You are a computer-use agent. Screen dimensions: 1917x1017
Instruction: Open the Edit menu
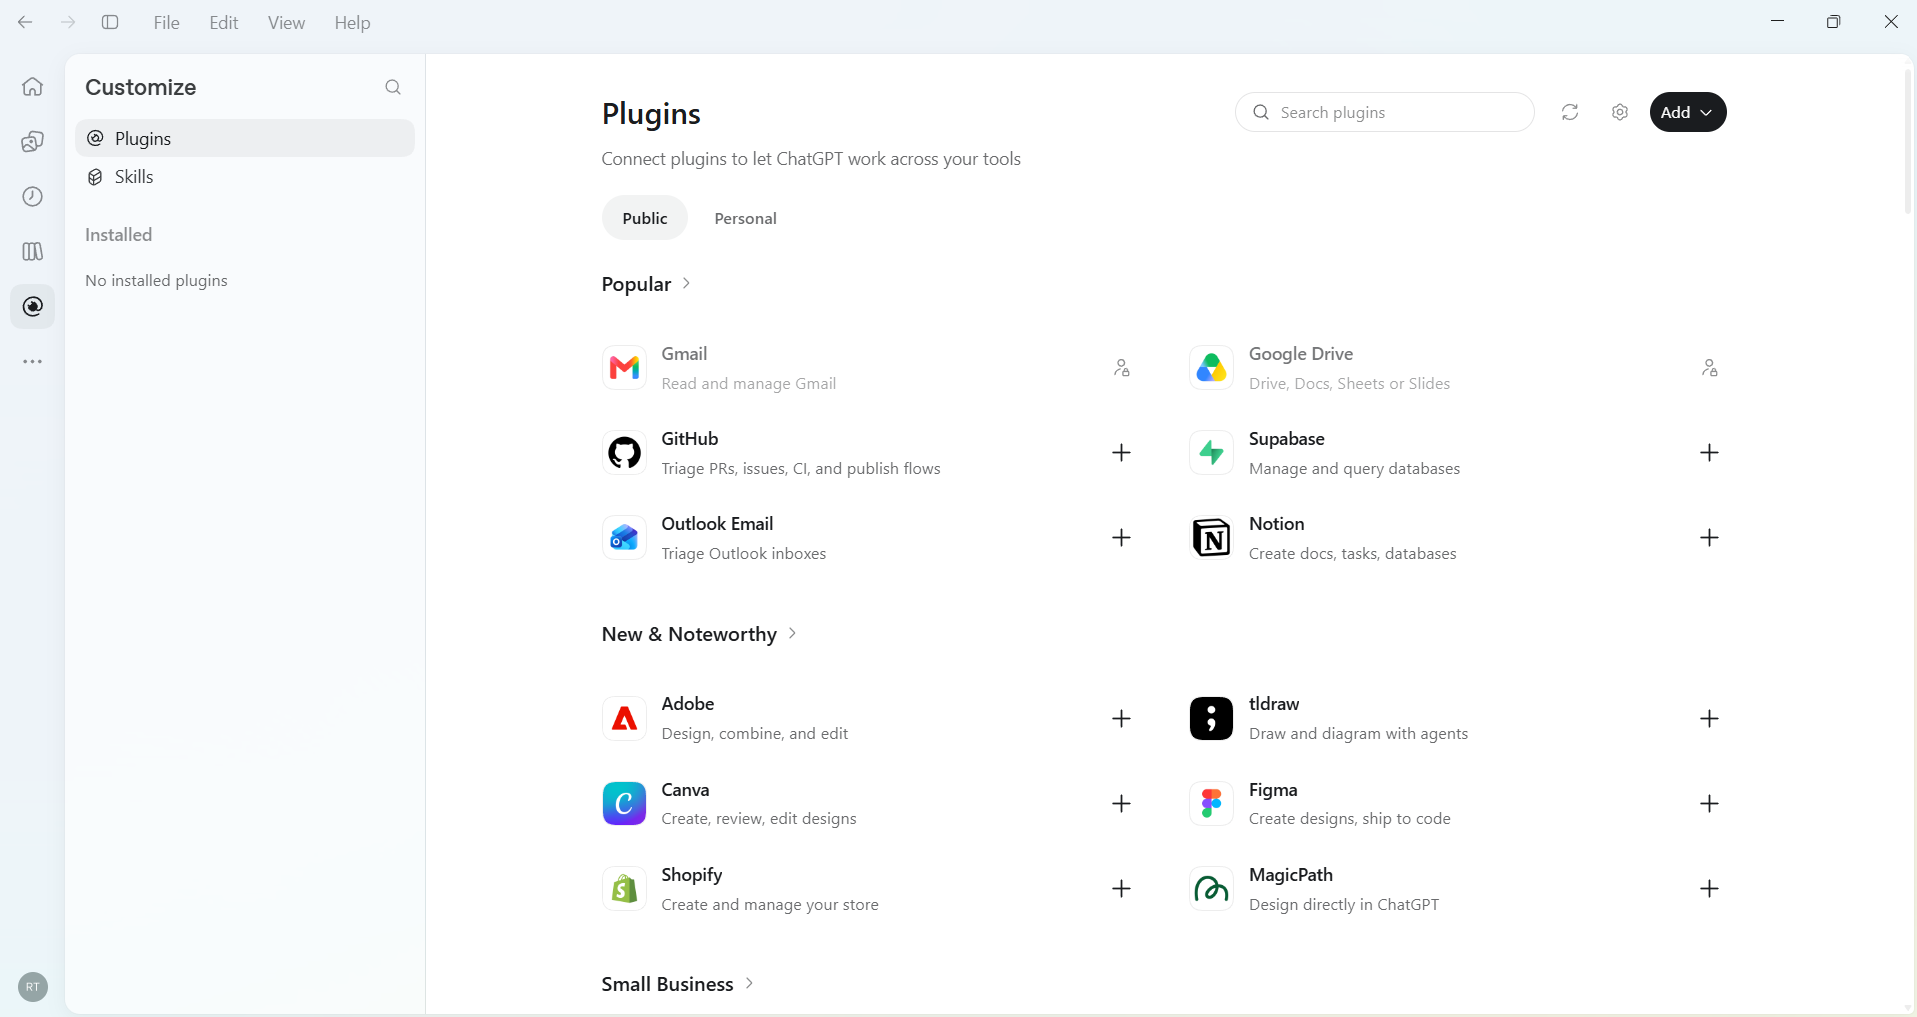pyautogui.click(x=224, y=22)
